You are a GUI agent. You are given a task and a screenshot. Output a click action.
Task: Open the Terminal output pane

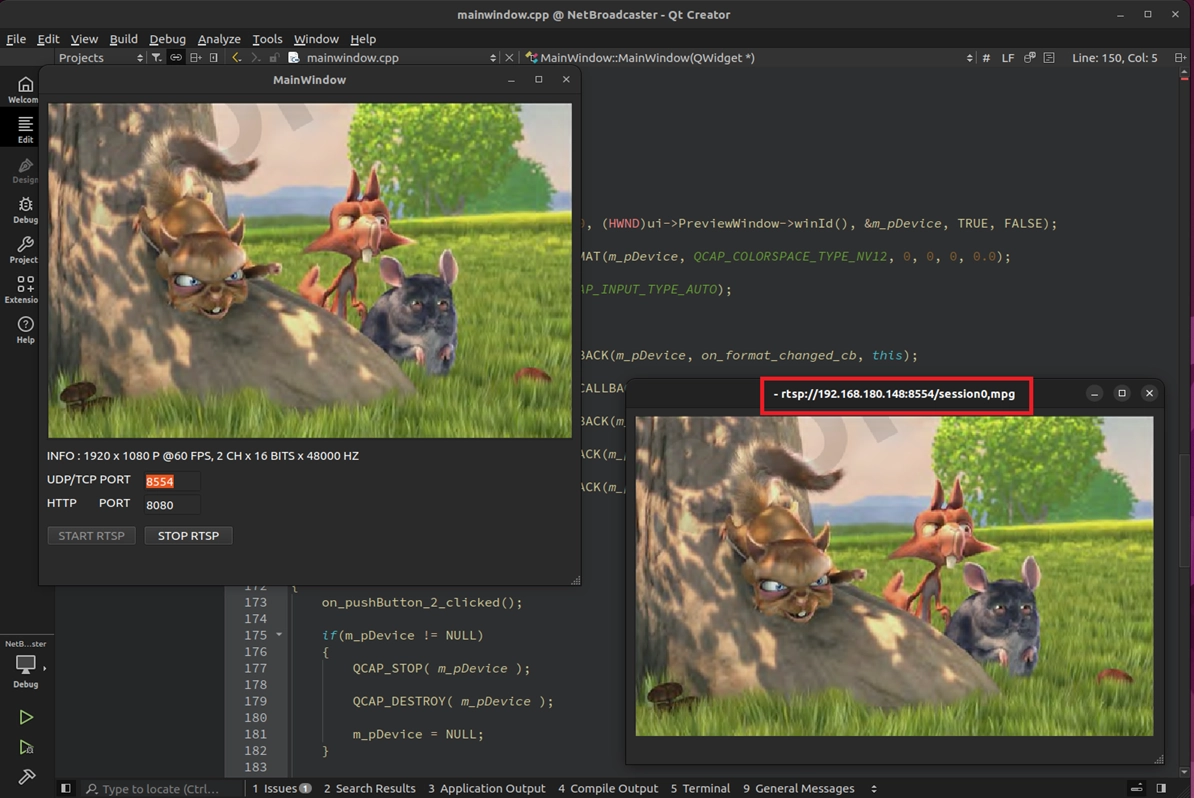[x=700, y=789]
